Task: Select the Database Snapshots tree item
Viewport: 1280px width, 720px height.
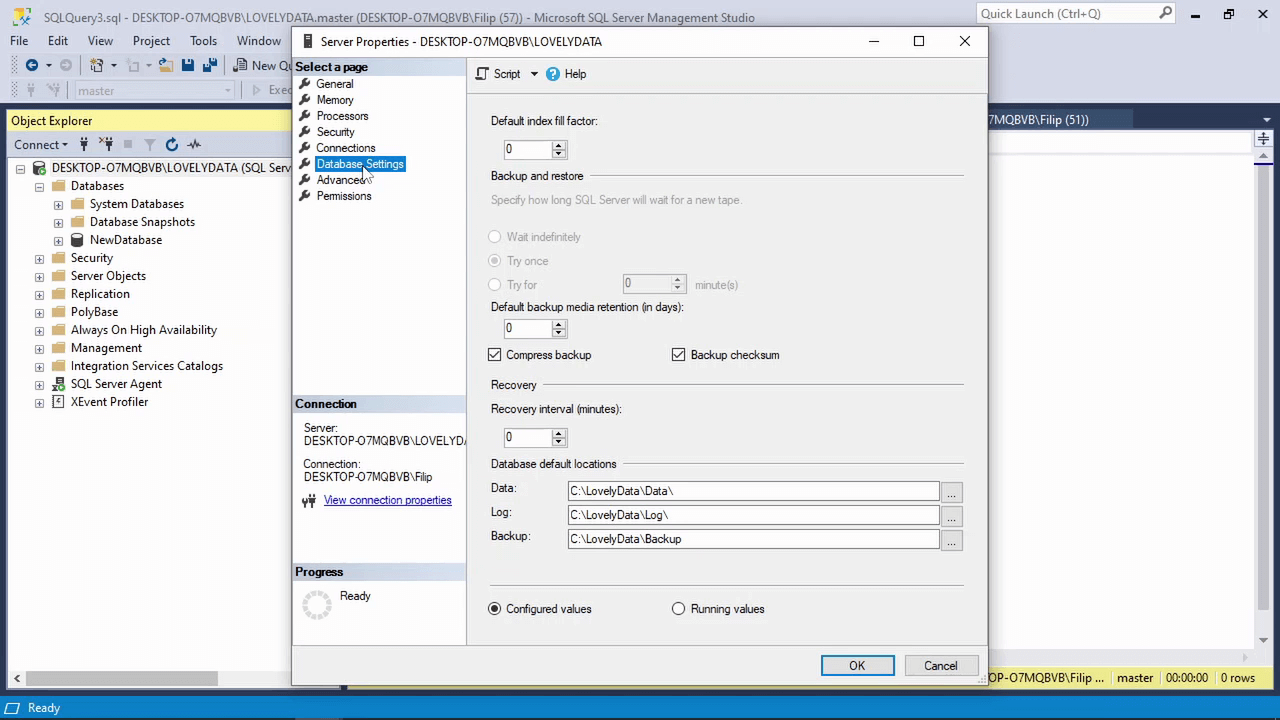Action: [142, 222]
